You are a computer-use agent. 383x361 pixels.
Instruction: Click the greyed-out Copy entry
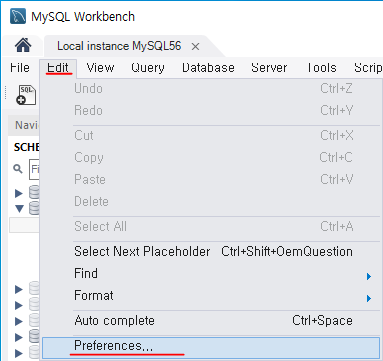(x=211, y=158)
